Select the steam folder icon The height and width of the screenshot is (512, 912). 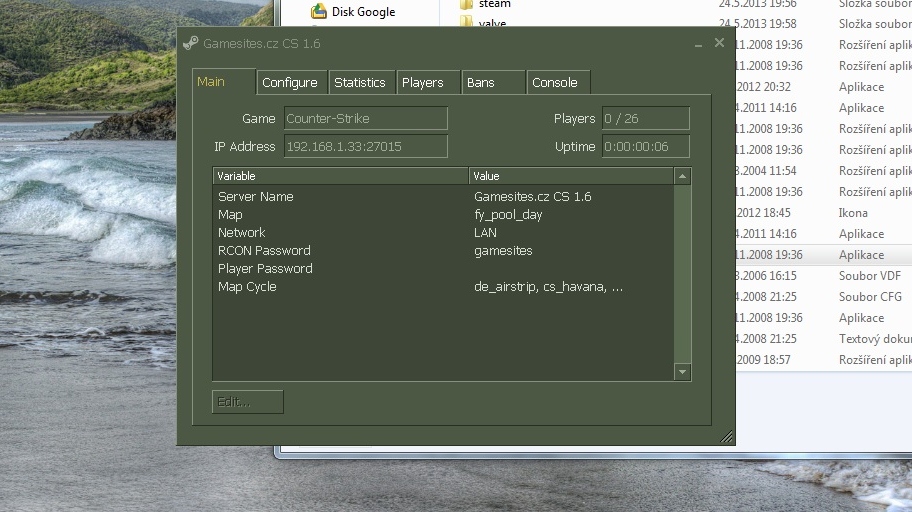pyautogui.click(x=466, y=5)
